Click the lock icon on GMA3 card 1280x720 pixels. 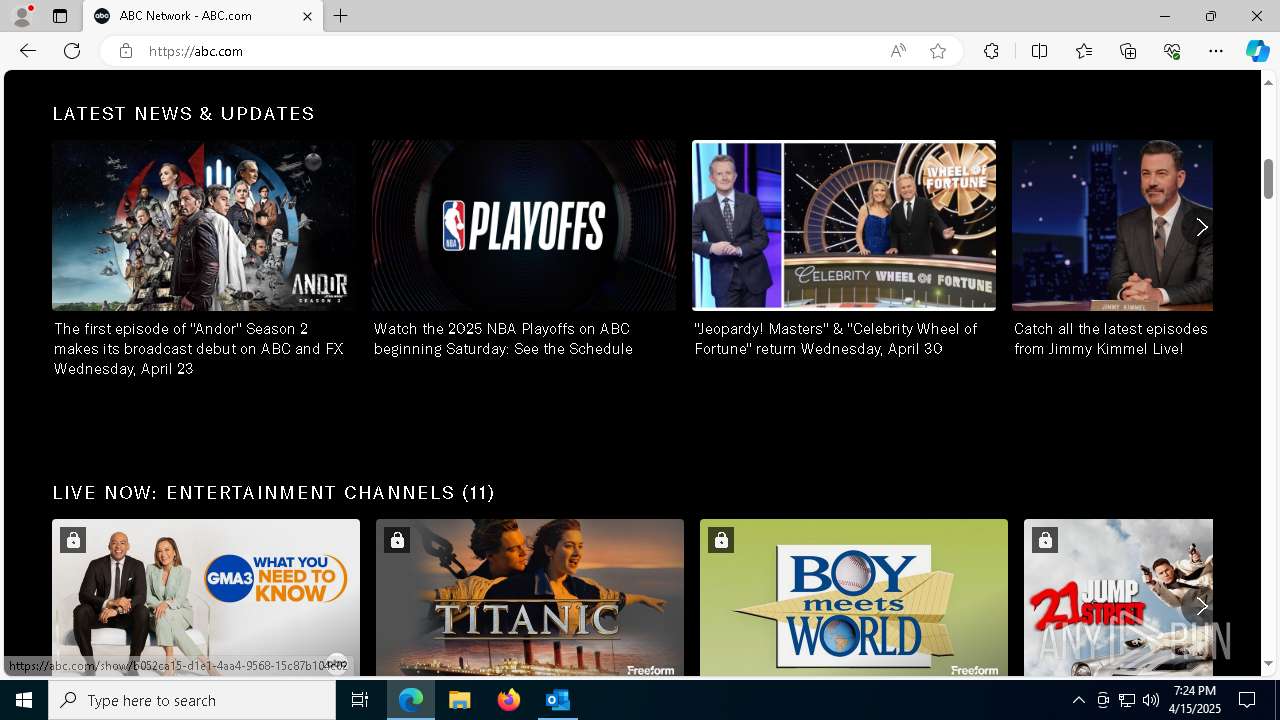pyautogui.click(x=73, y=540)
